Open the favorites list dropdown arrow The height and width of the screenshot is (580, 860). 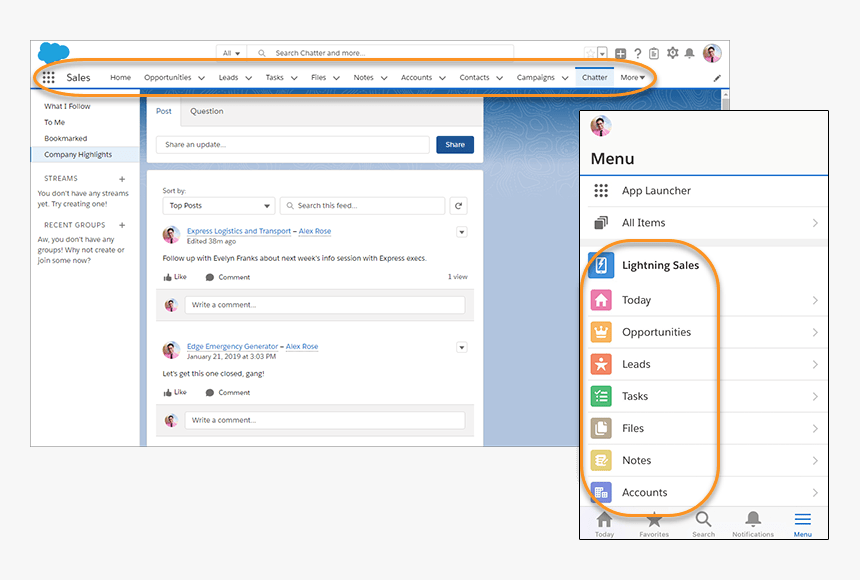click(602, 53)
